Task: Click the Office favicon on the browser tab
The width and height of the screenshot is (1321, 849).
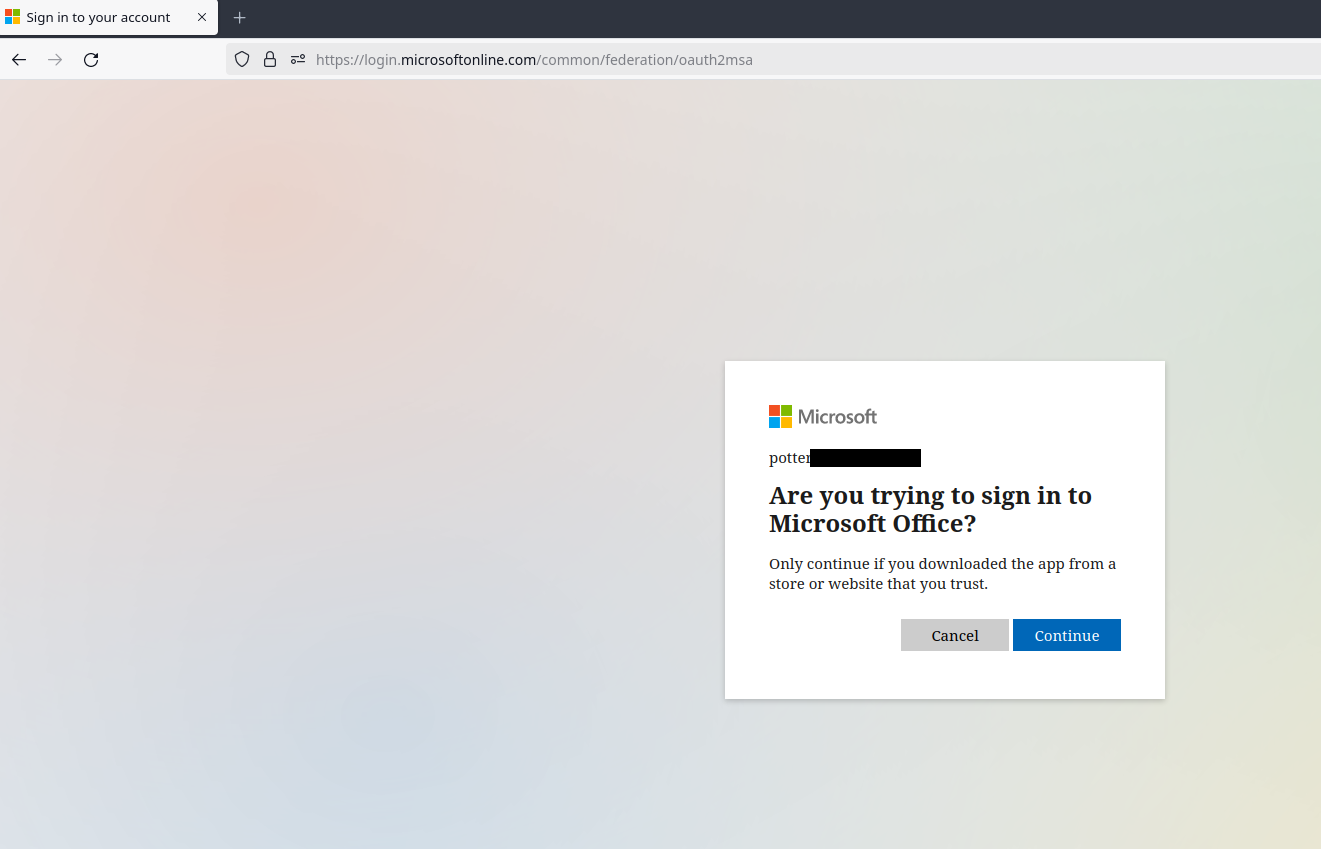Action: click(x=16, y=16)
